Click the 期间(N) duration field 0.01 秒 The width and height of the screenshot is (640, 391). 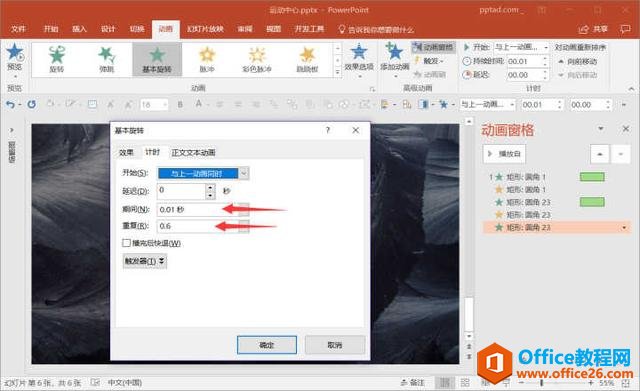click(x=198, y=210)
